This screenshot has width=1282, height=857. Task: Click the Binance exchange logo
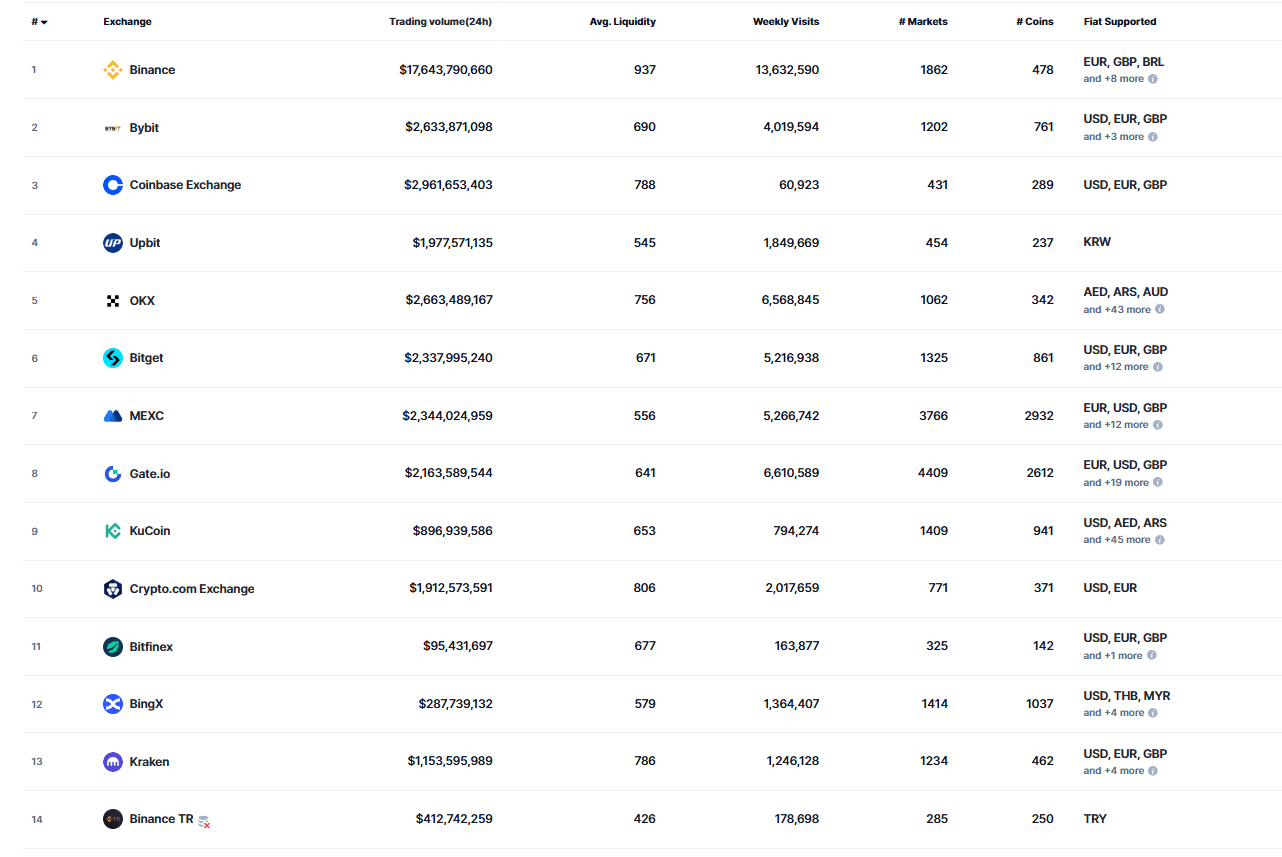[x=112, y=70]
